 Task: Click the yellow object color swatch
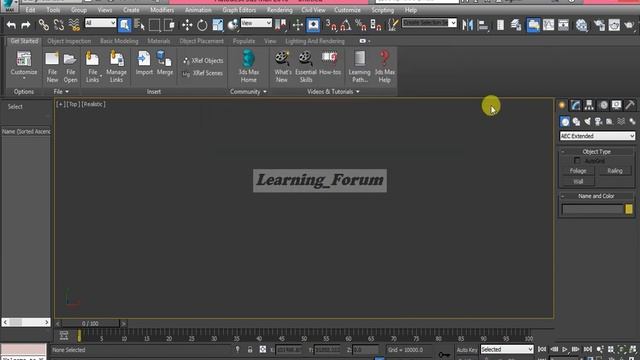point(629,209)
